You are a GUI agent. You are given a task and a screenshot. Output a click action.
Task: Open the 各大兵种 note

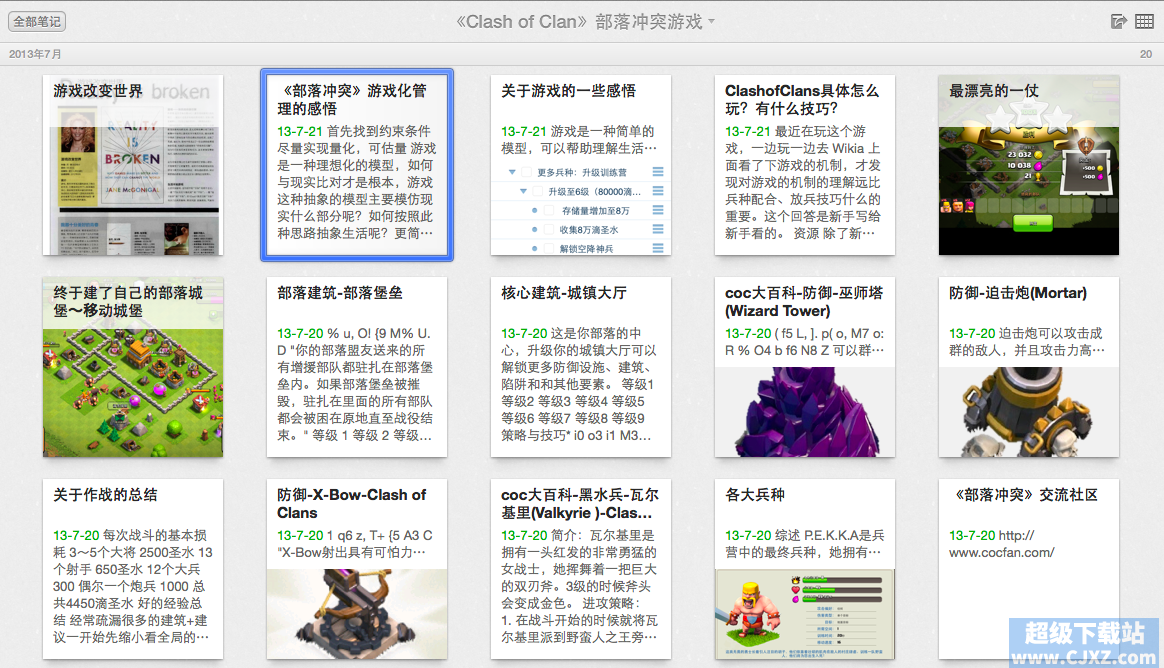tap(805, 569)
